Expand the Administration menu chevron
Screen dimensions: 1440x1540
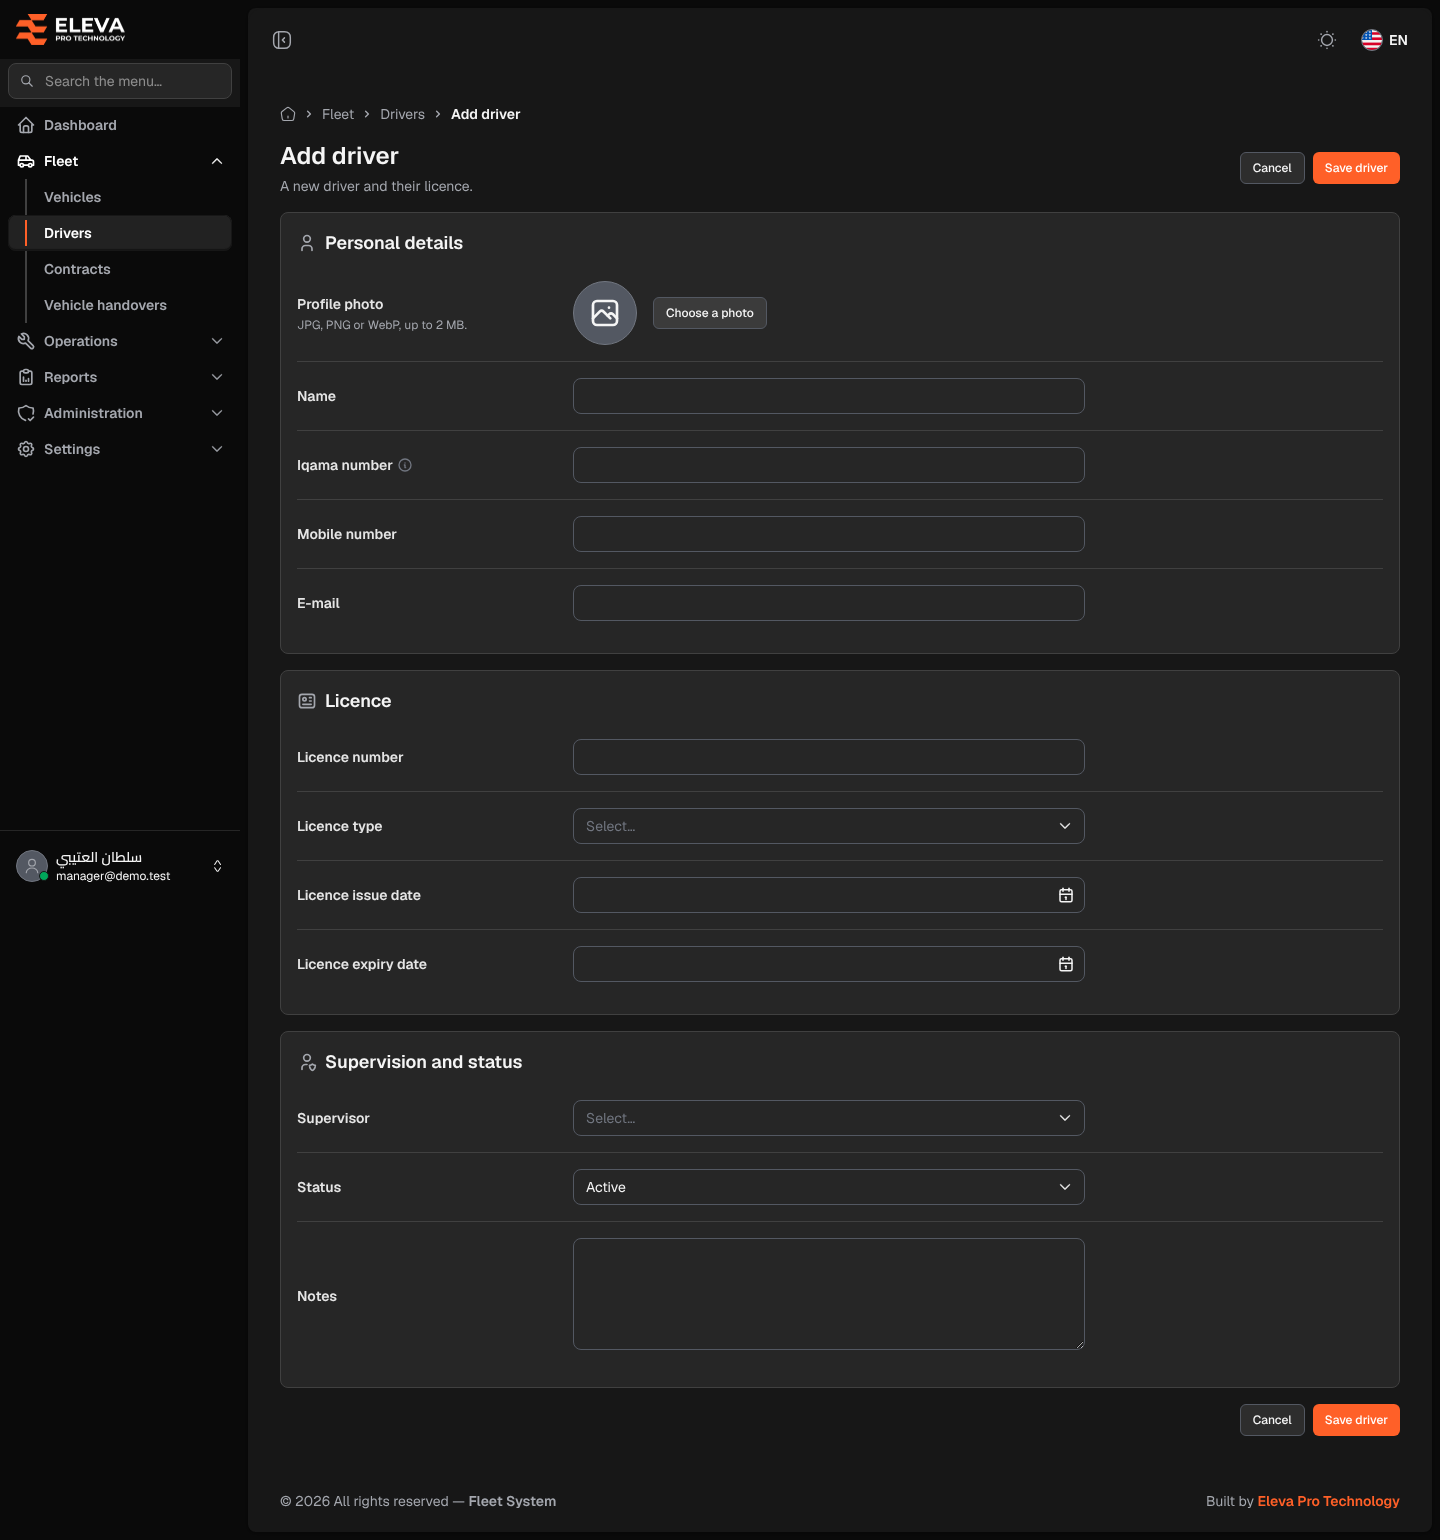point(217,413)
